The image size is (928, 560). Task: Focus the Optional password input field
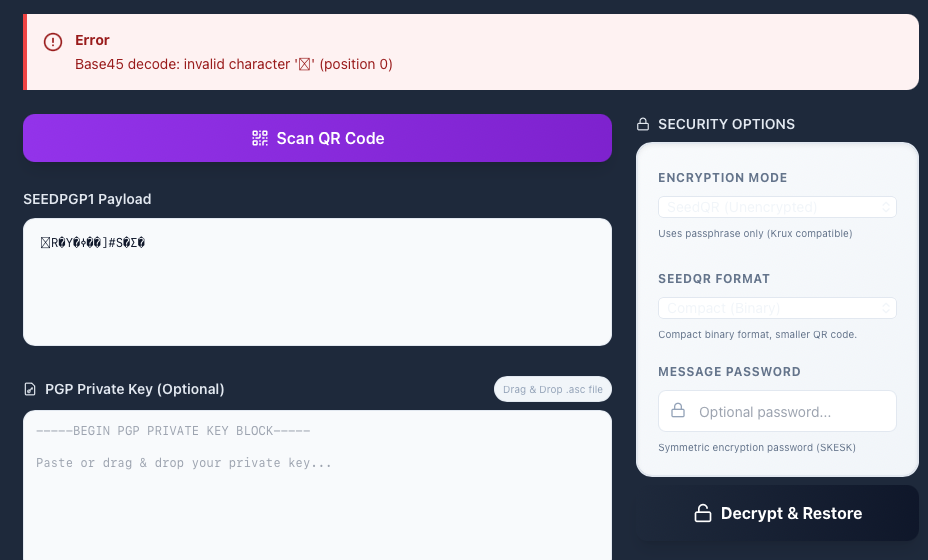tap(790, 412)
